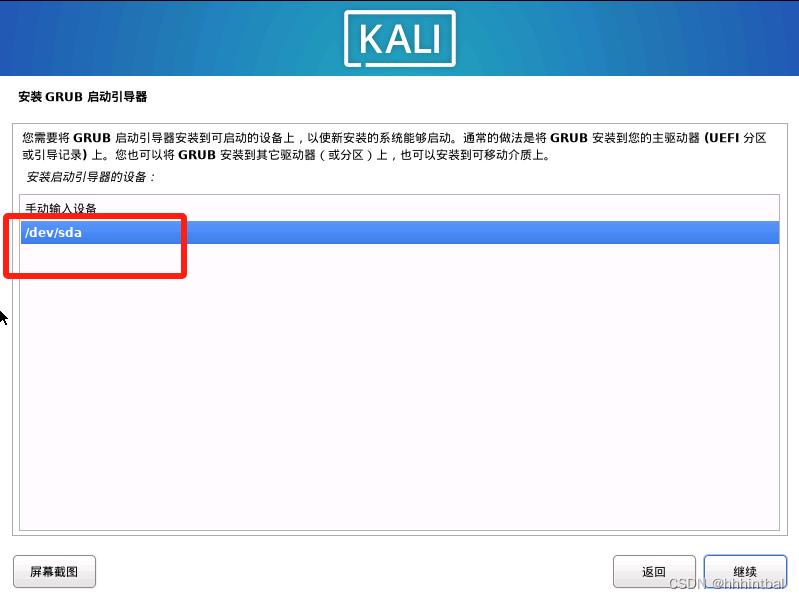Click the 继续 button to proceed
This screenshot has height=599, width=799.
(x=745, y=571)
